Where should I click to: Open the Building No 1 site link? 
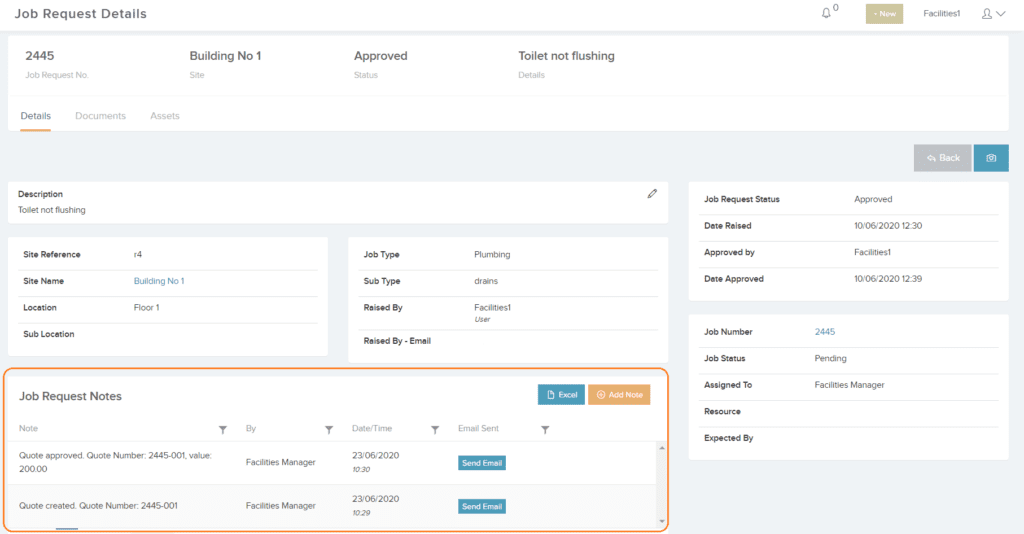pyautogui.click(x=159, y=281)
